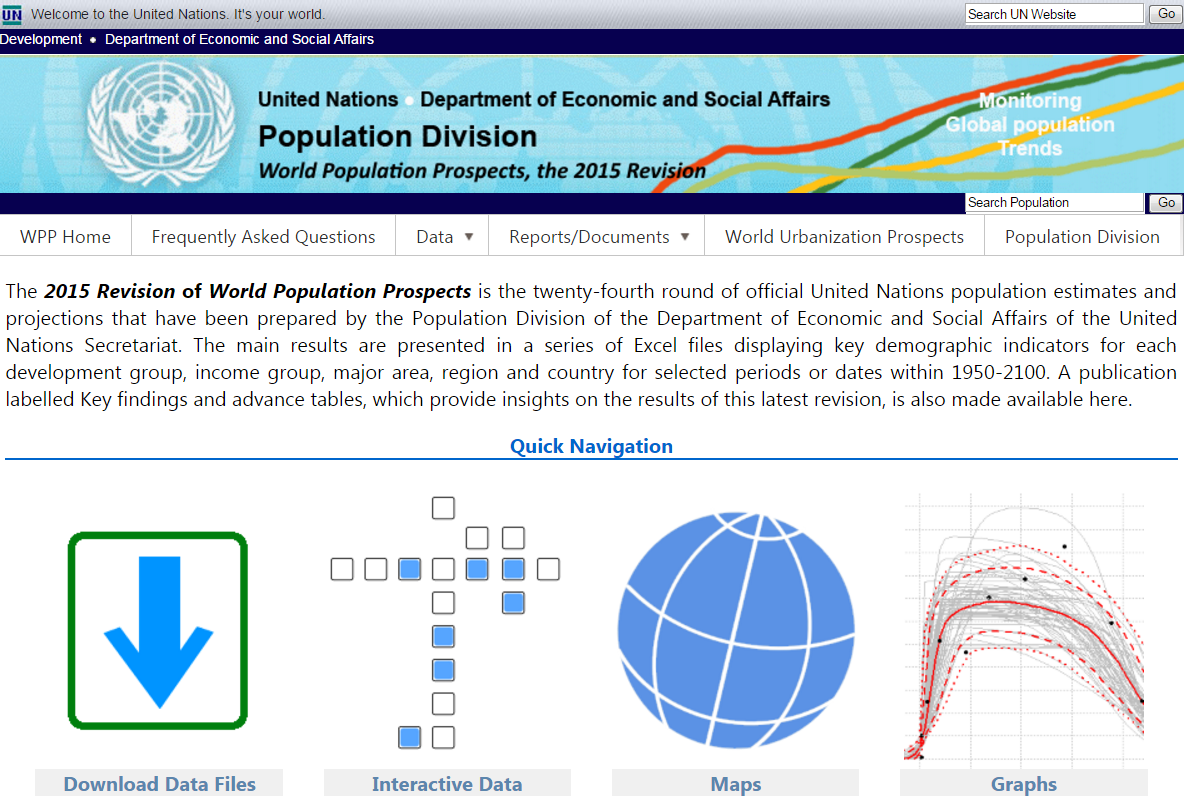Open the Reports/Documents dropdown

[588, 236]
